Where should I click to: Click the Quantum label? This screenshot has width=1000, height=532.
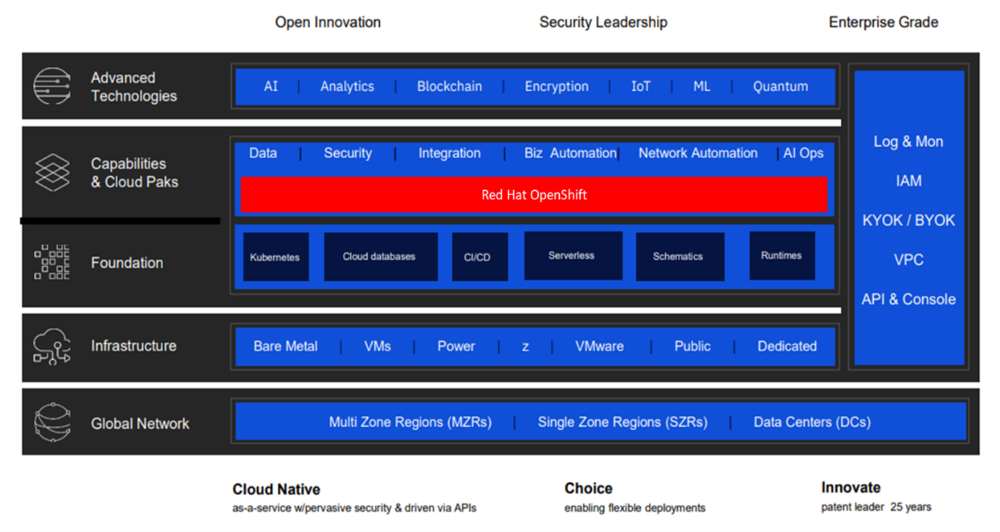point(780,86)
